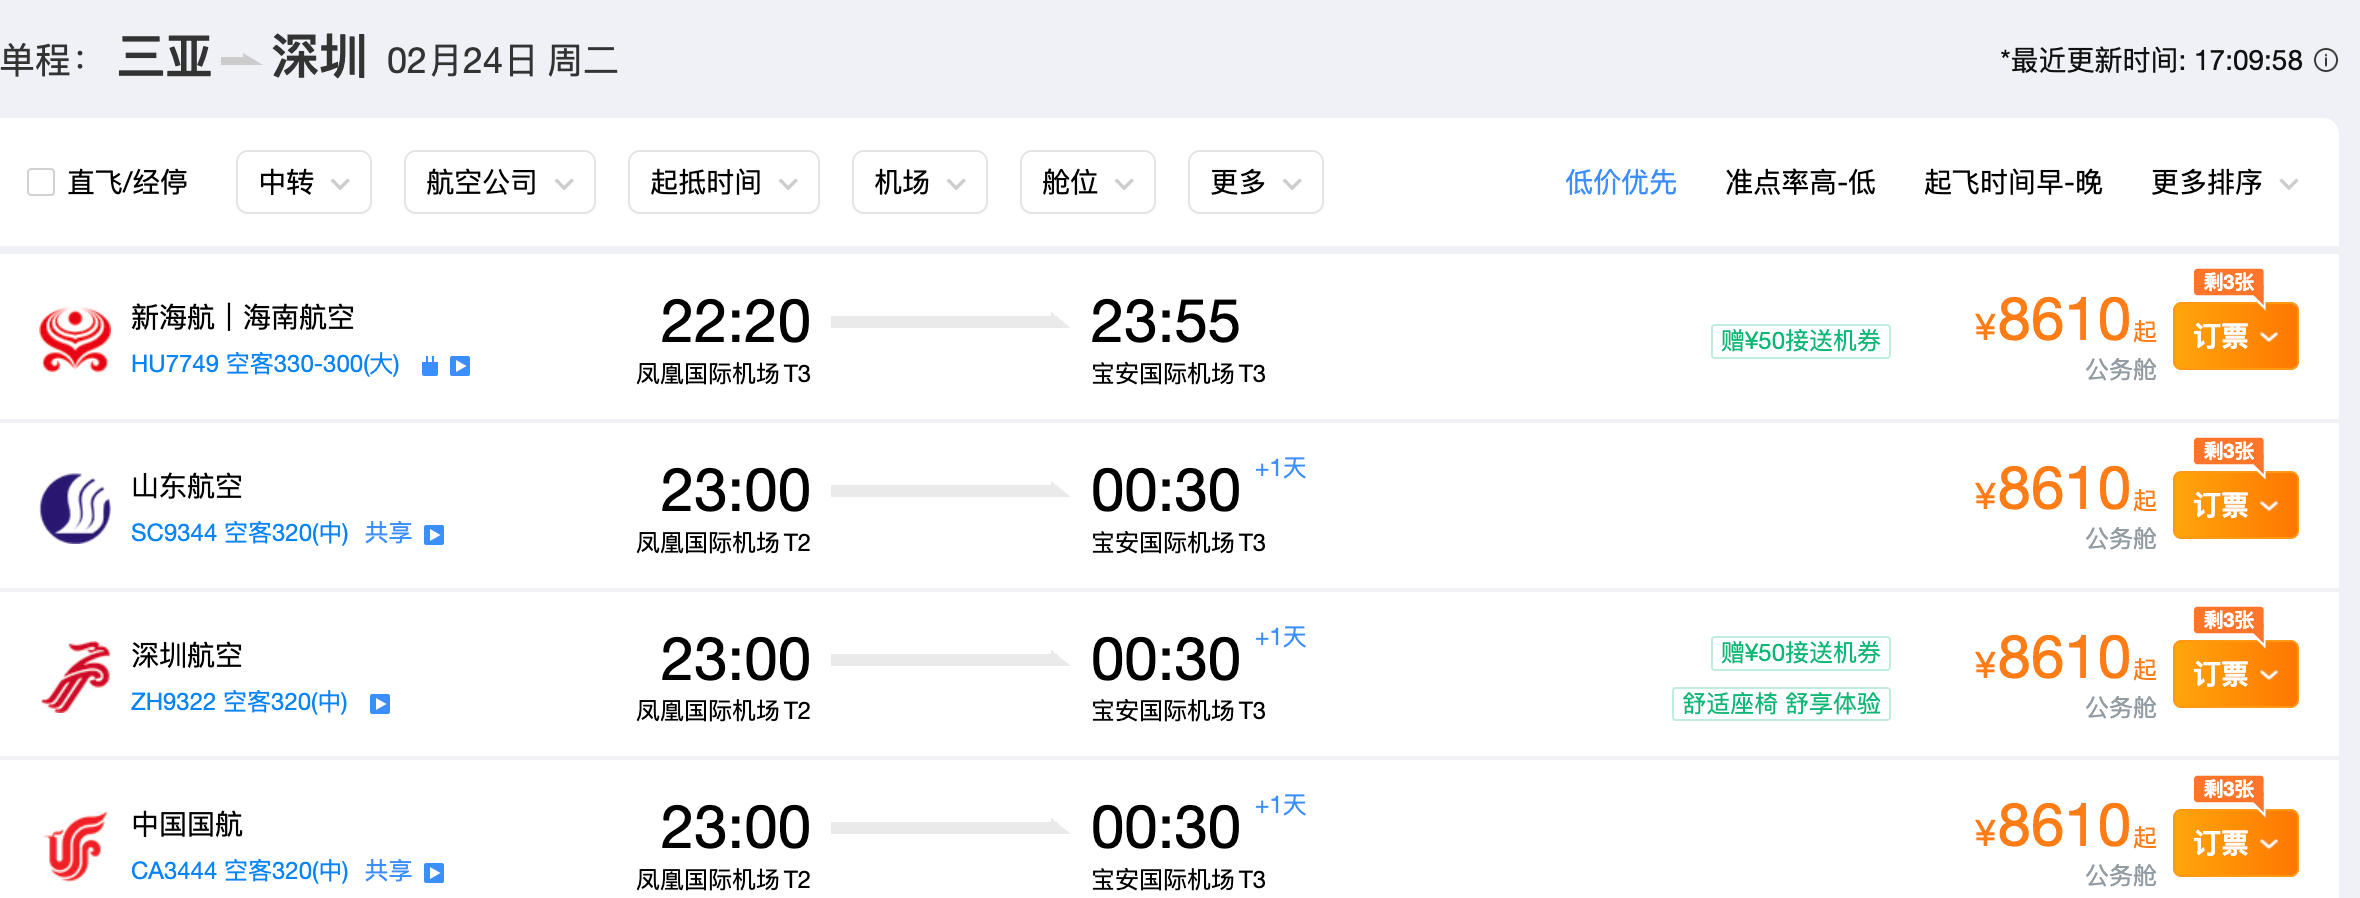Expand the 航空公司 filter dropdown
The image size is (2360, 898).
[499, 182]
